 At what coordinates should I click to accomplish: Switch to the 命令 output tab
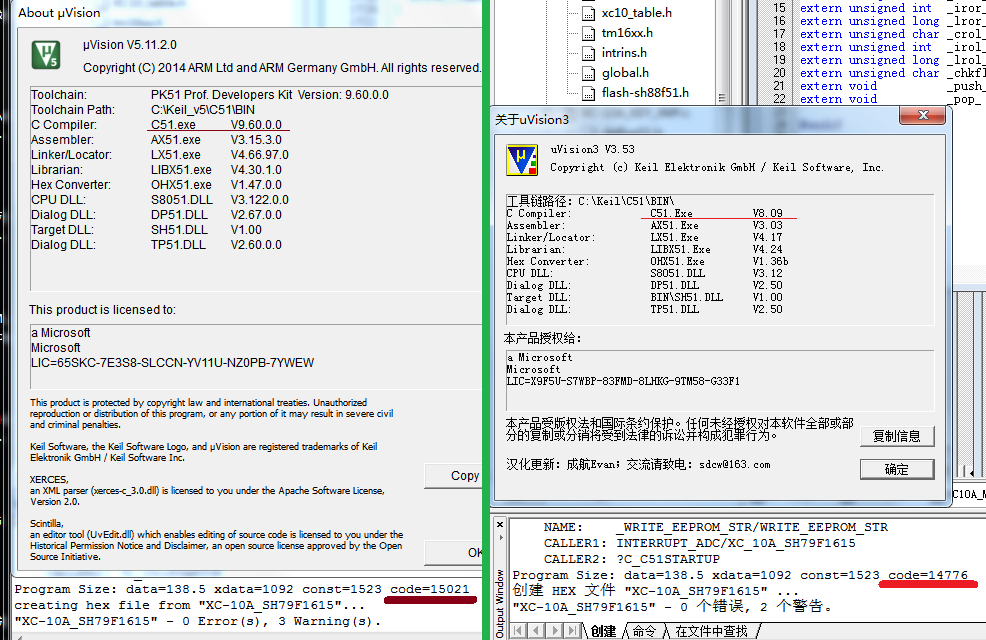pos(643,631)
